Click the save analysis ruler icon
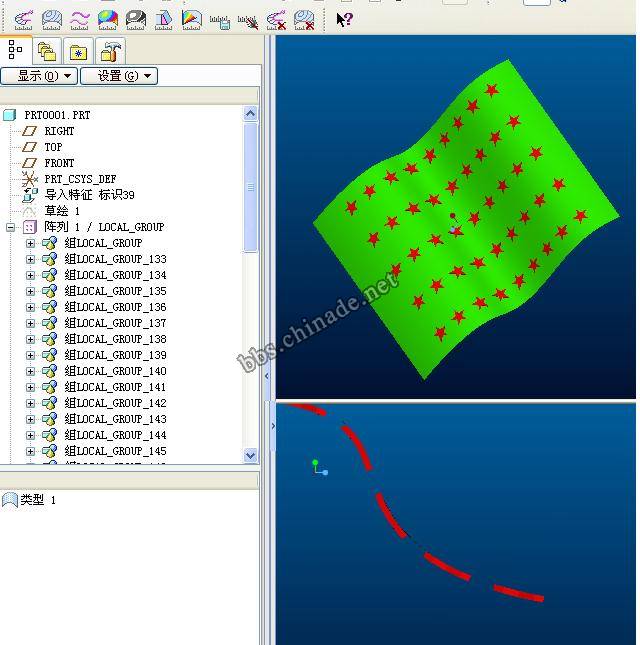The height and width of the screenshot is (645, 640). click(220, 18)
